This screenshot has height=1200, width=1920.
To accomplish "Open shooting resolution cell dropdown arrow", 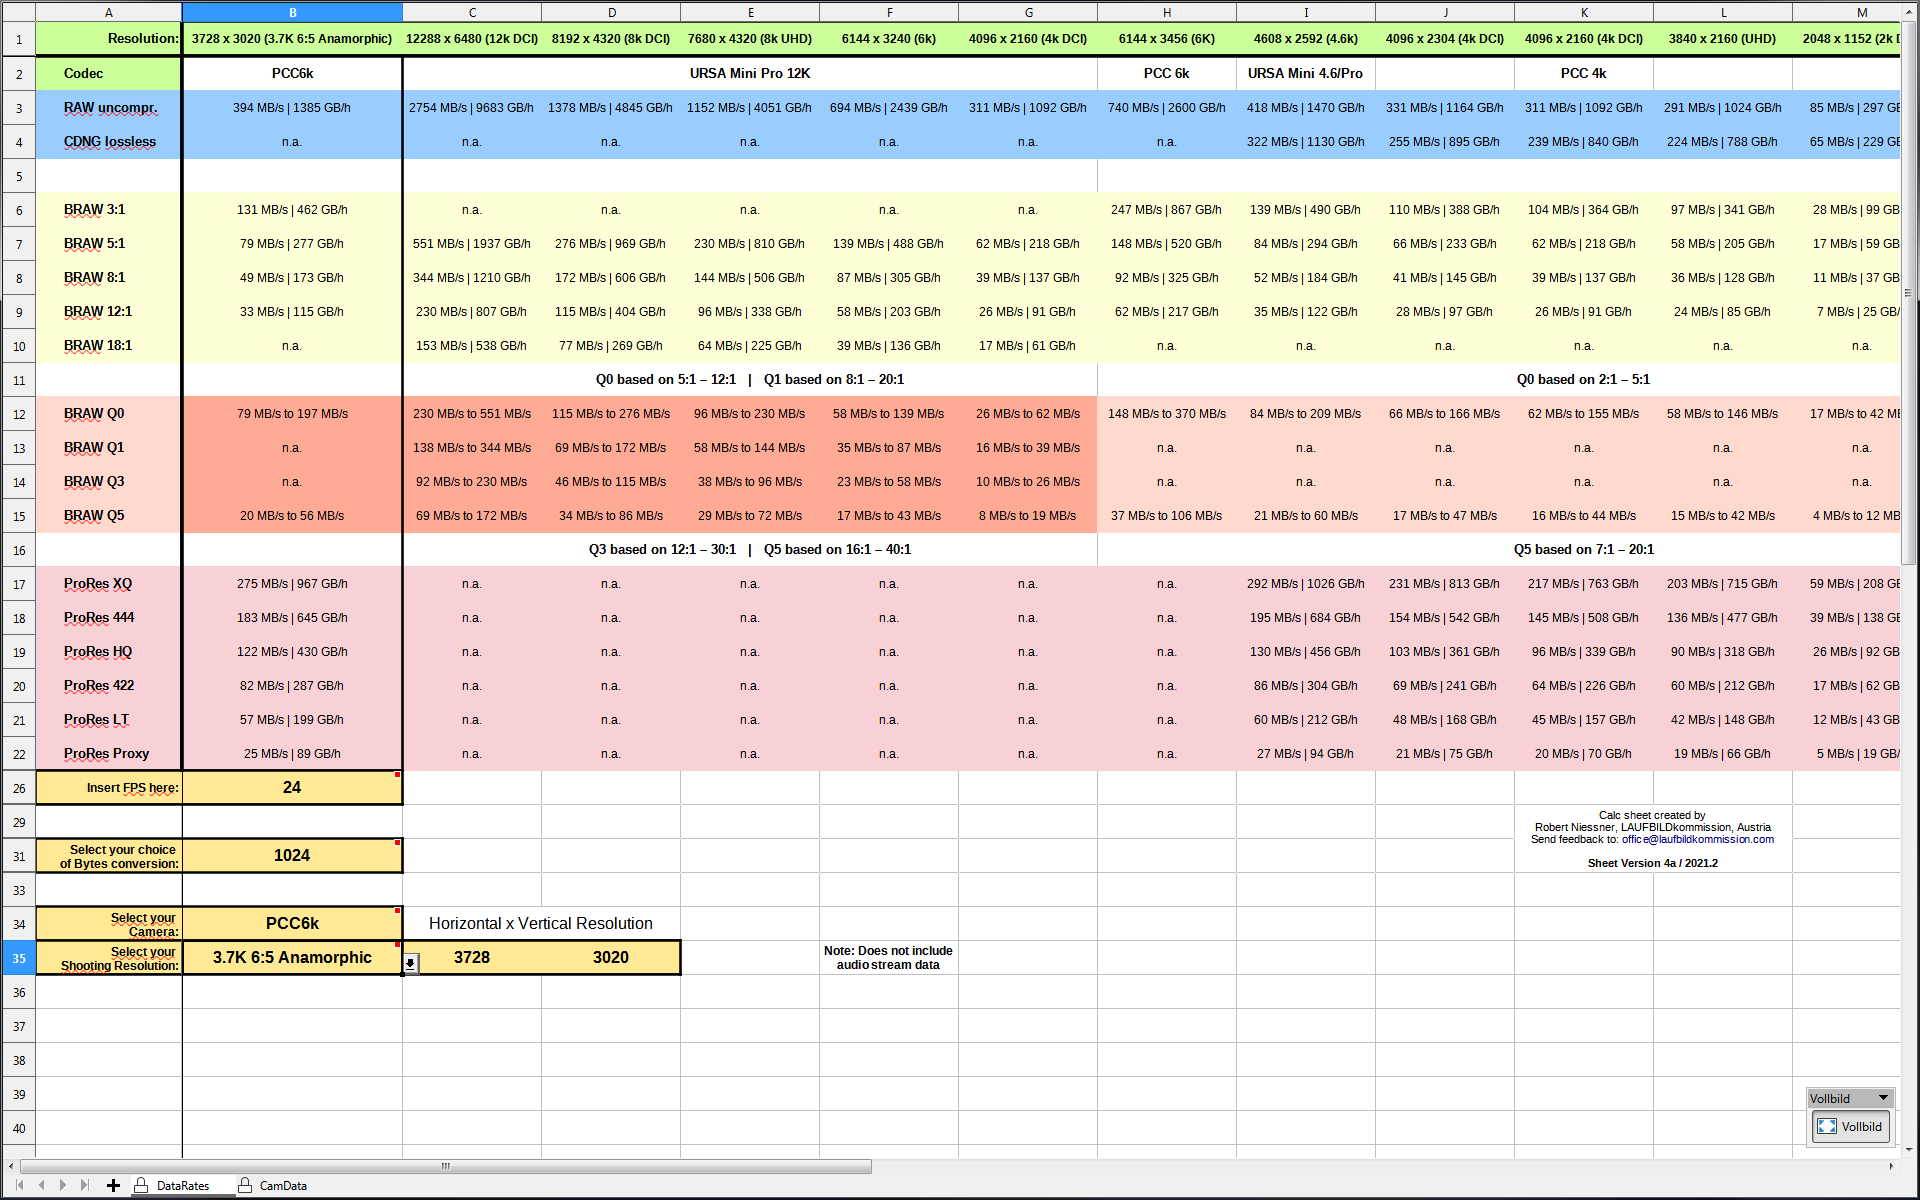I will tap(411, 962).
